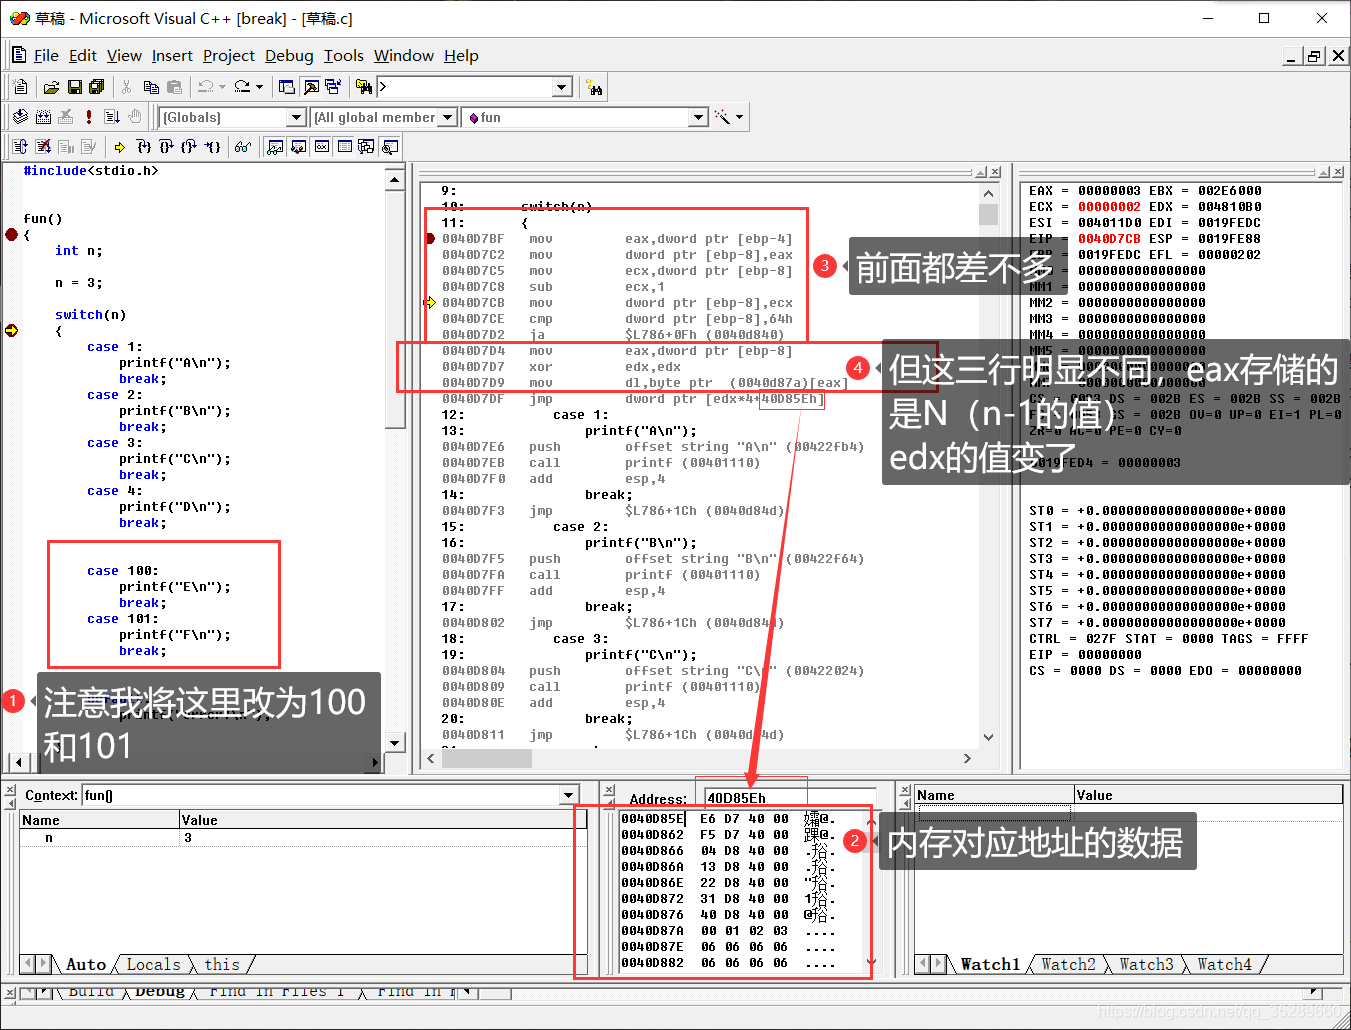Image resolution: width=1351 pixels, height=1030 pixels.
Task: Click the Name header in Watch window
Action: point(994,795)
